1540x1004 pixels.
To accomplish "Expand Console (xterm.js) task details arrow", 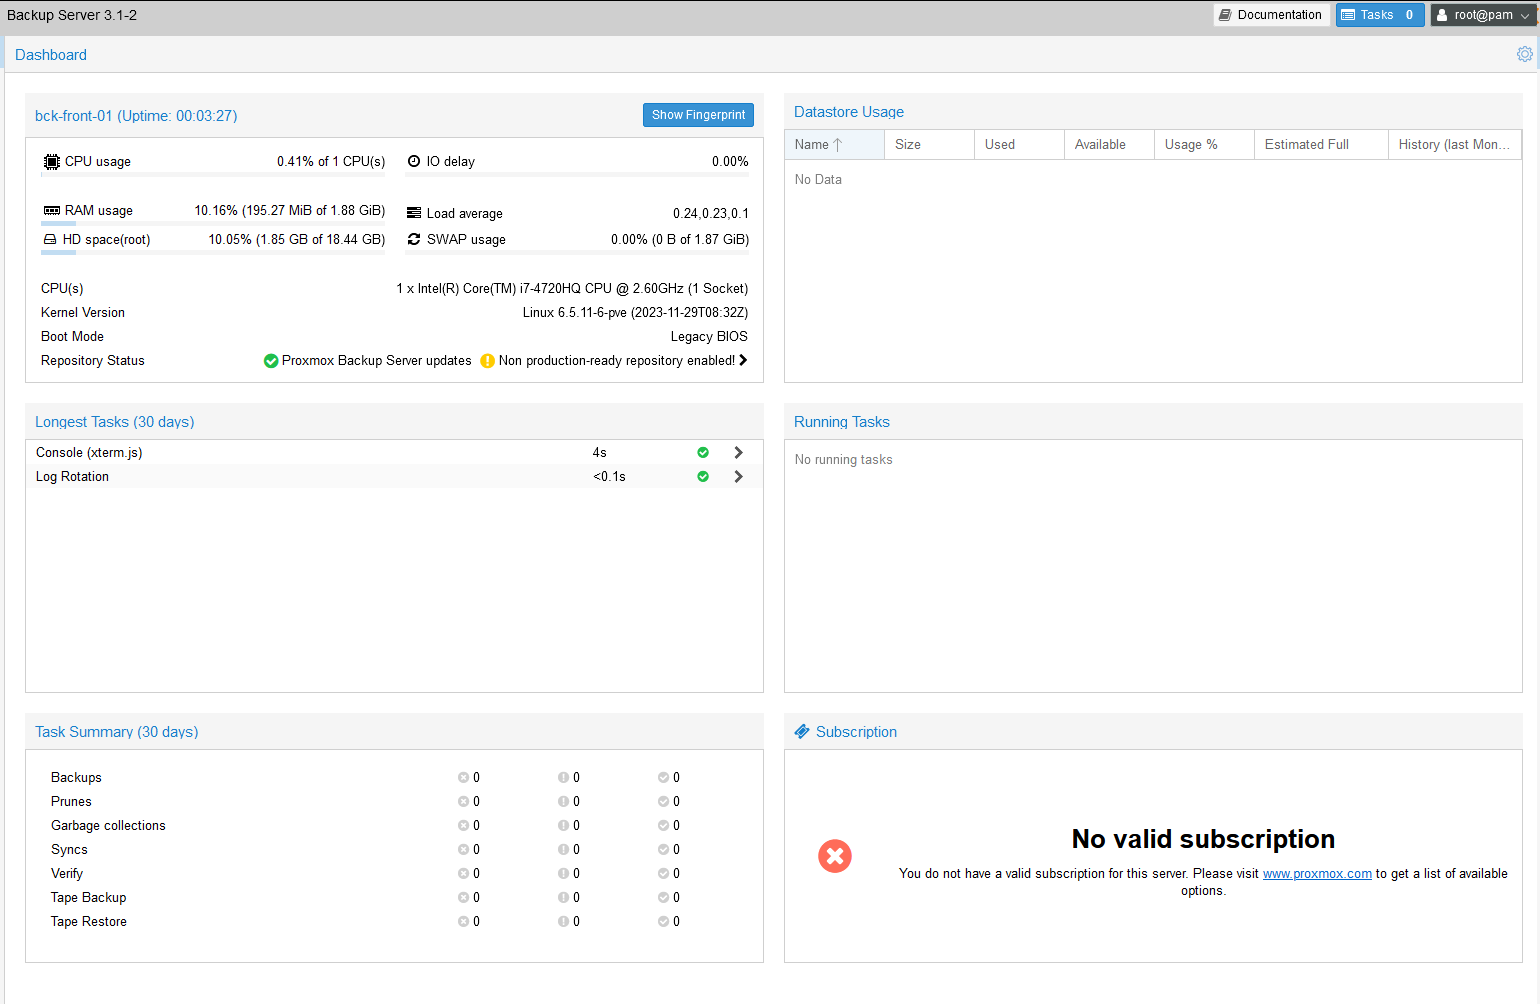I will tap(738, 453).
